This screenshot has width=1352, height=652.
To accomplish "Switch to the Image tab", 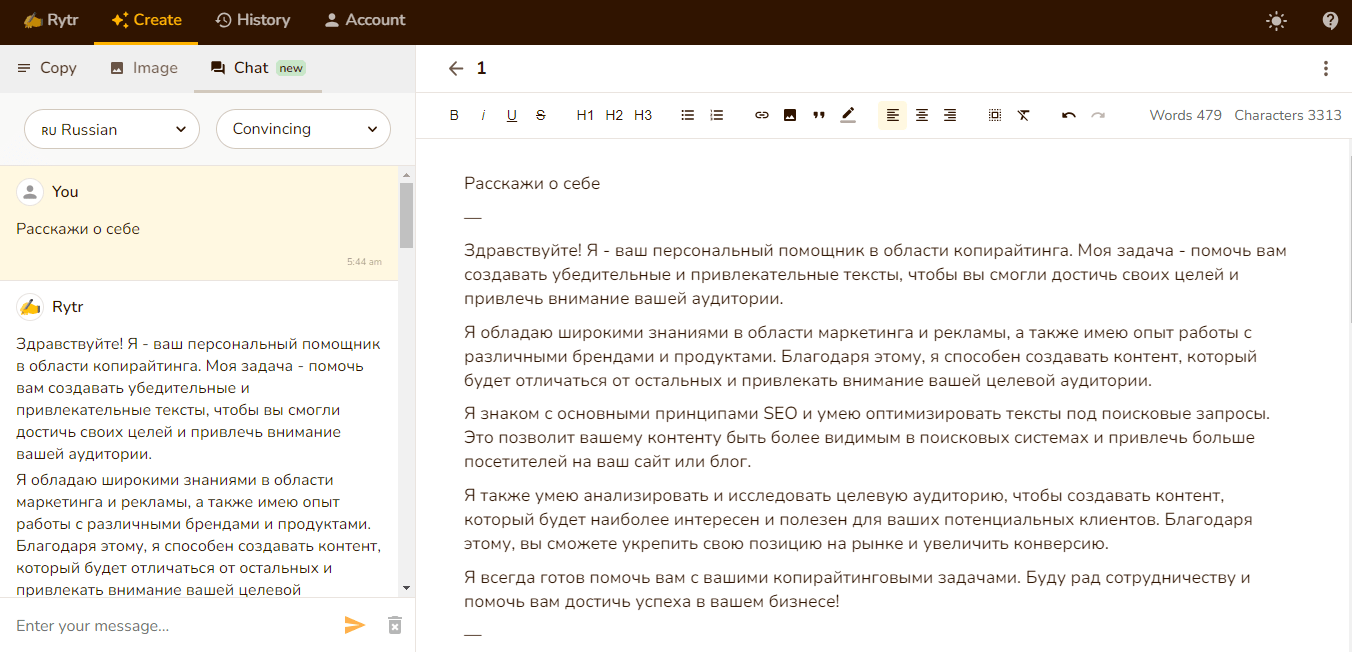I will (145, 68).
